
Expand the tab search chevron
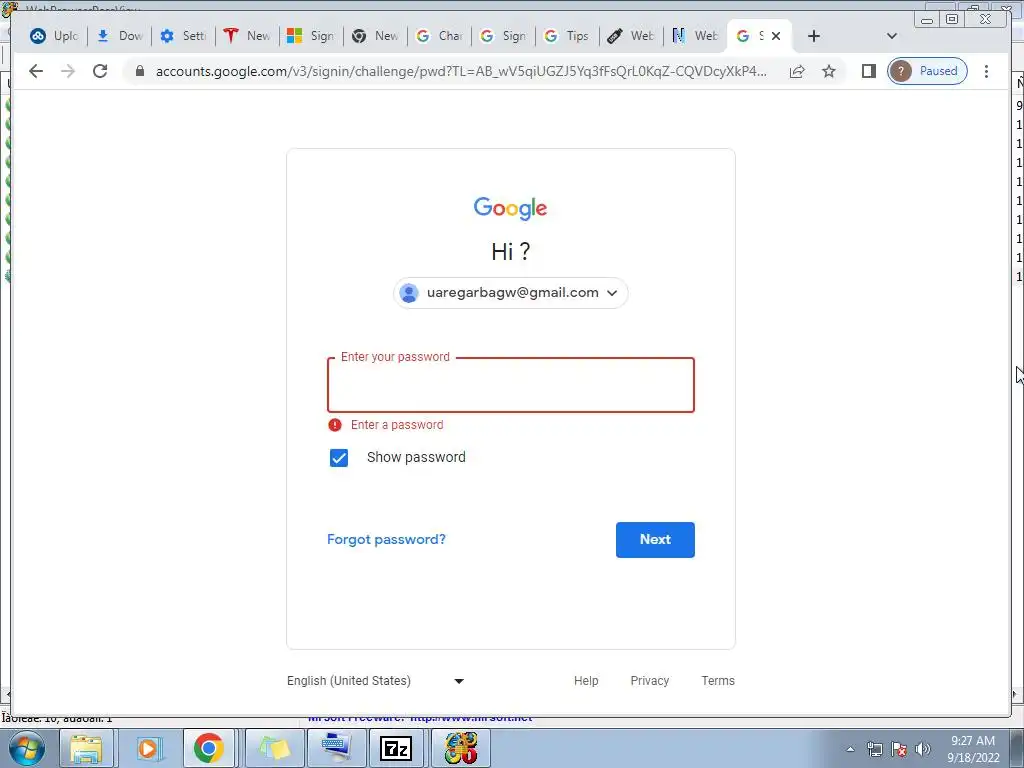[x=891, y=37]
